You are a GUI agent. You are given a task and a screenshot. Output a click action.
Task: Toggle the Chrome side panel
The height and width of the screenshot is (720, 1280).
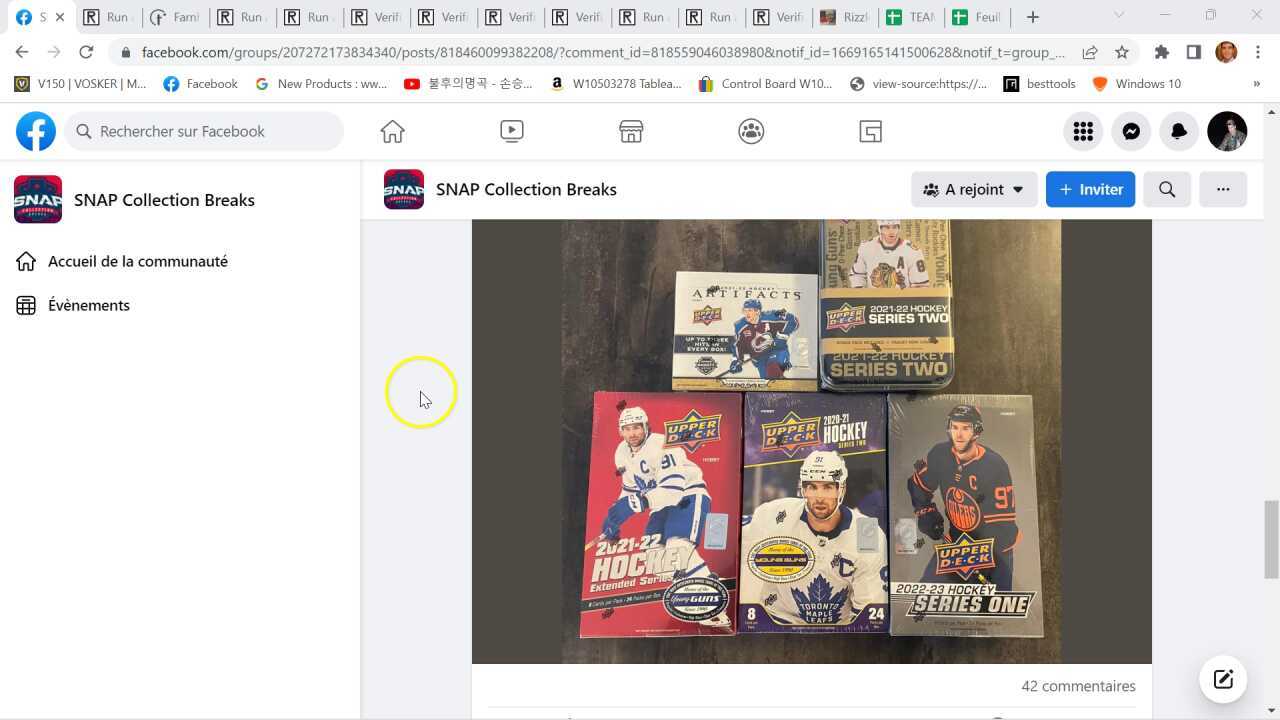click(1194, 52)
